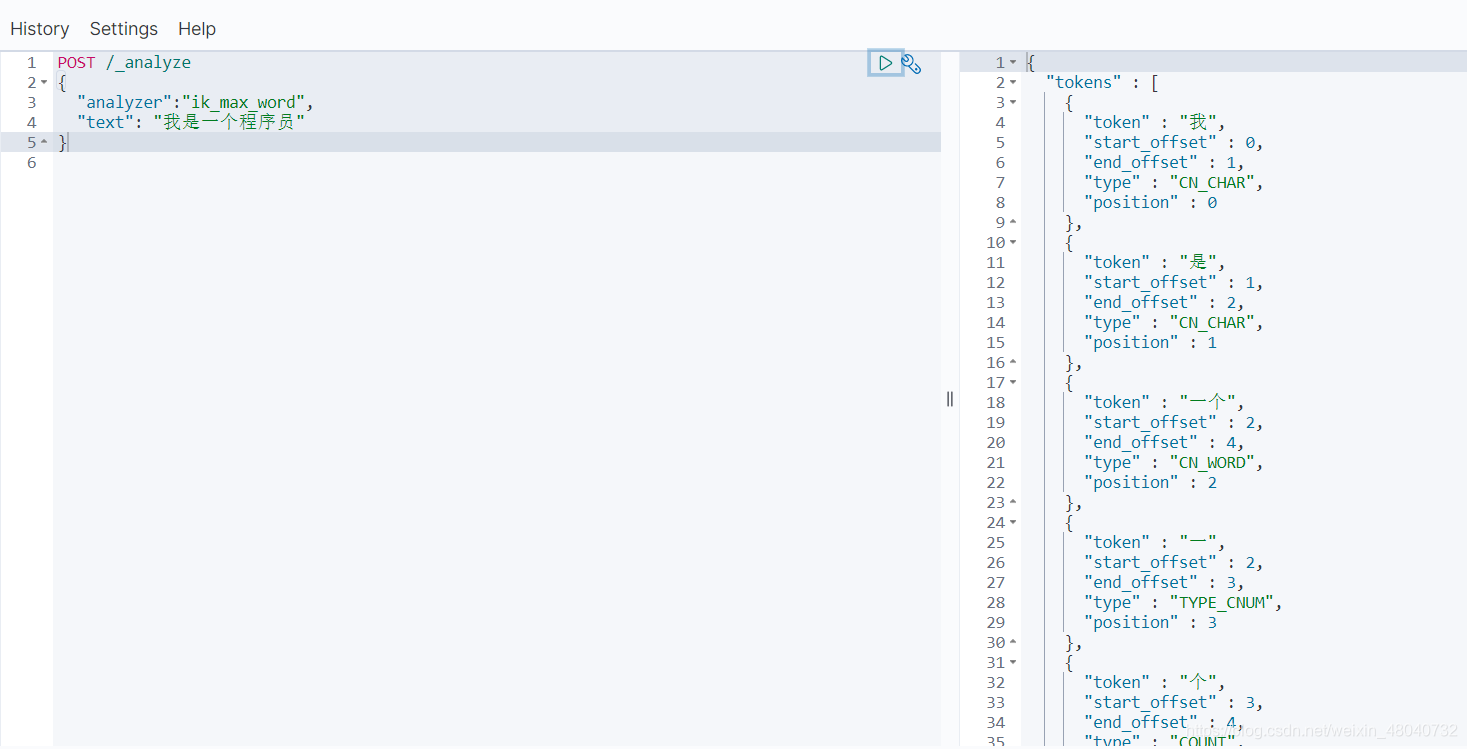
Task: Click "position" : 2 on response line 22
Action: pos(1151,482)
